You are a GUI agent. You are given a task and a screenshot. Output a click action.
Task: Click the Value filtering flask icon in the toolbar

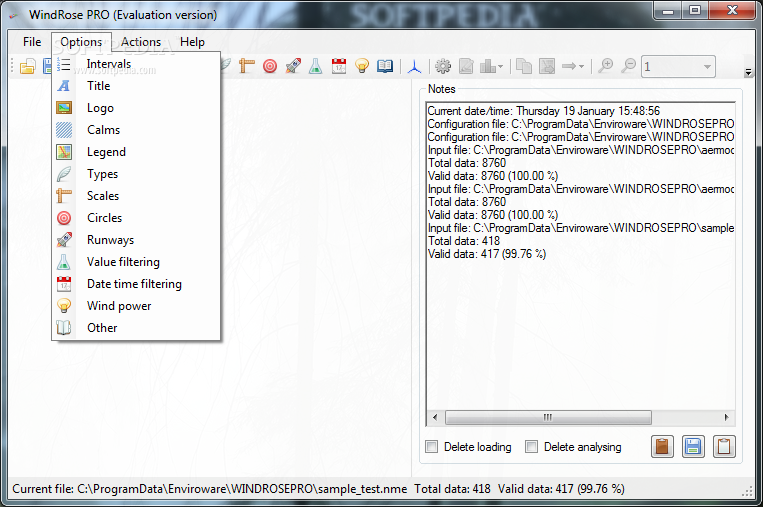[316, 66]
